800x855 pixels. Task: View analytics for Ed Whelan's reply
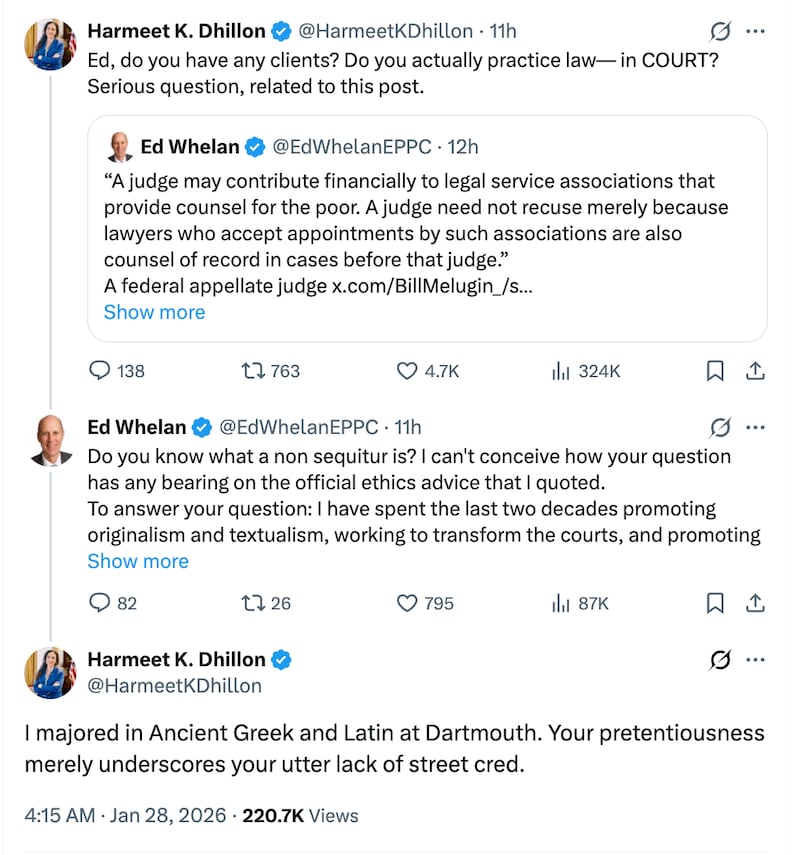pos(561,602)
